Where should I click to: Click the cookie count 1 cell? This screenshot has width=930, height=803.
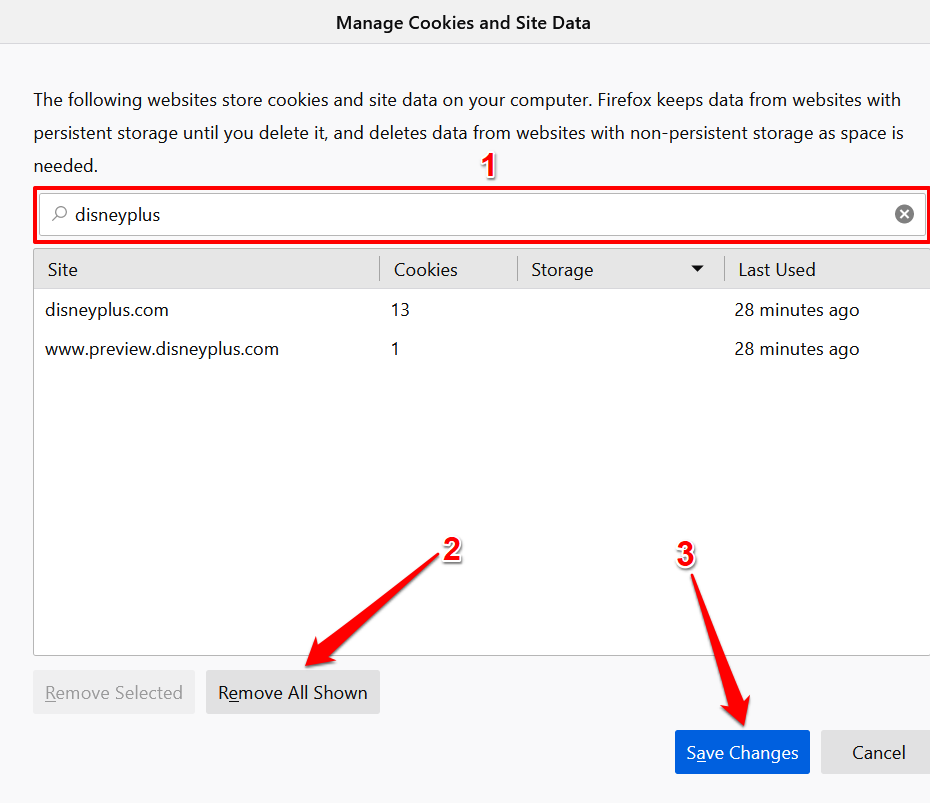pos(395,349)
